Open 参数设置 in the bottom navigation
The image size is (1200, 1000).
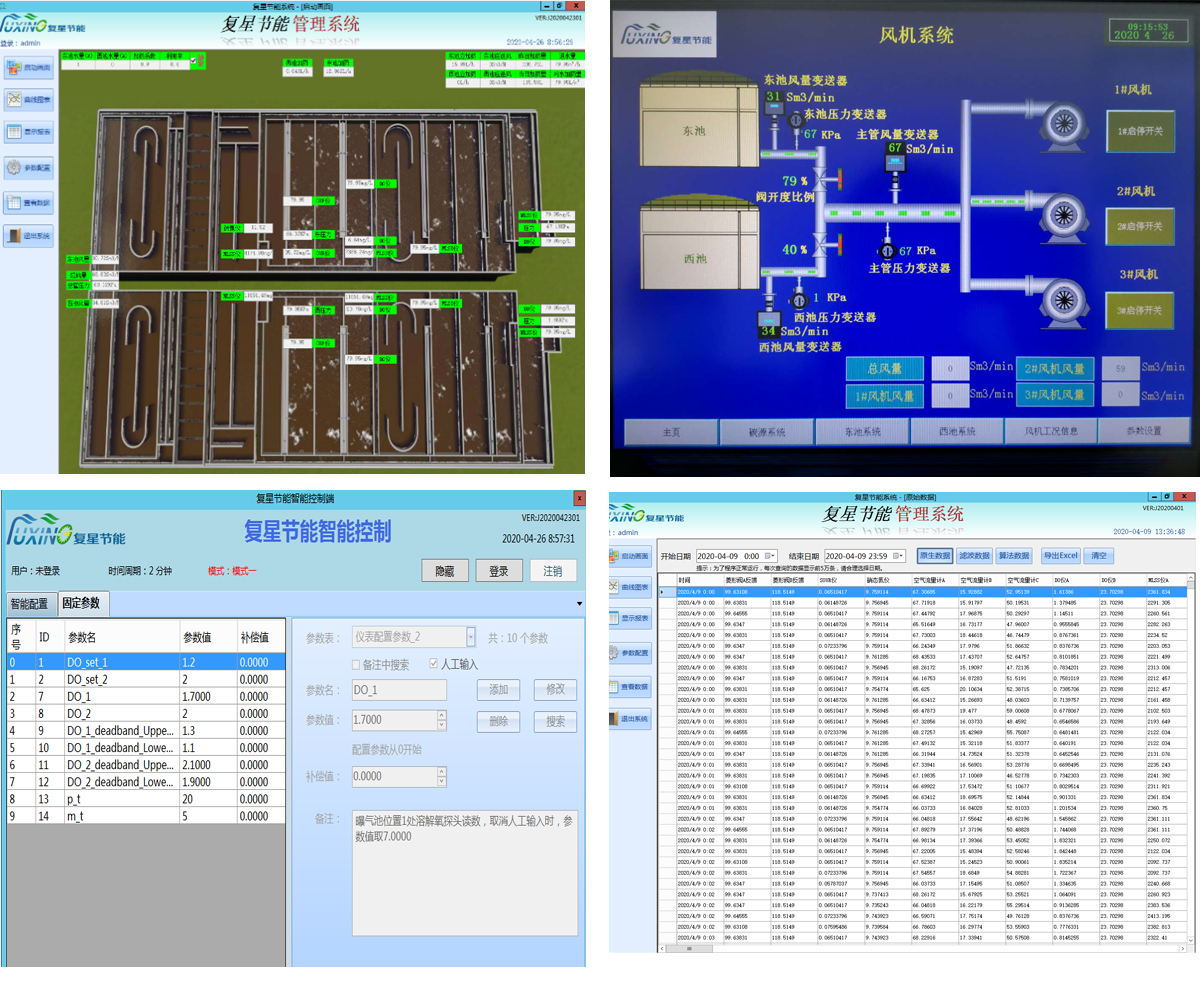(1145, 432)
